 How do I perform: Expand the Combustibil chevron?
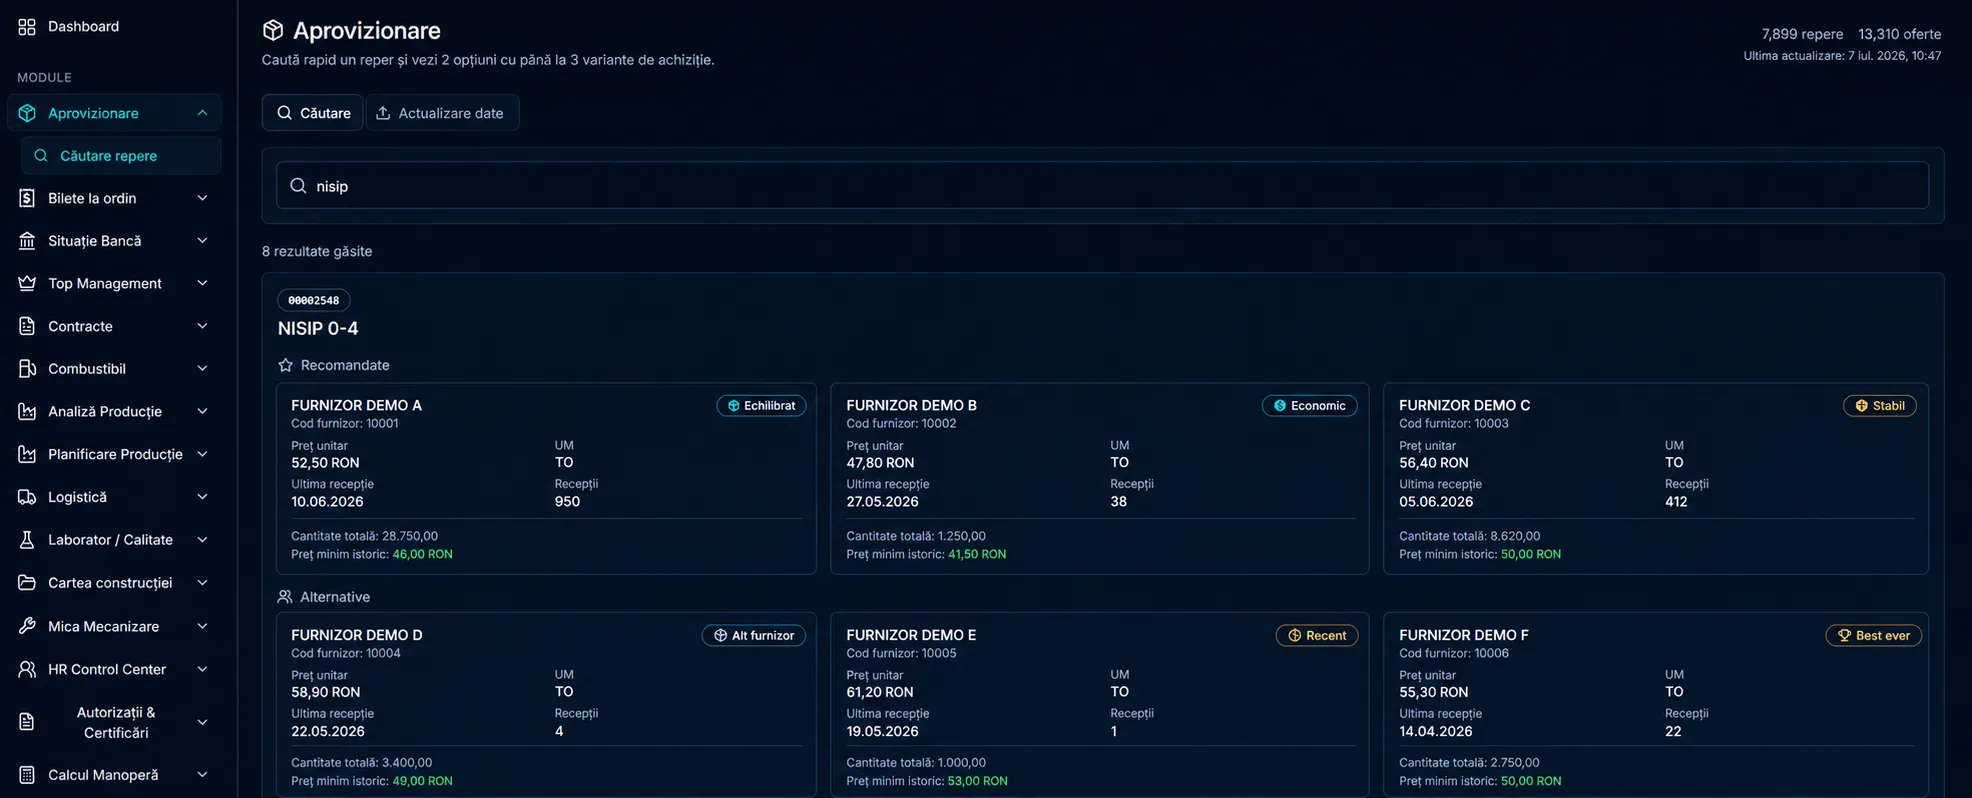(202, 369)
